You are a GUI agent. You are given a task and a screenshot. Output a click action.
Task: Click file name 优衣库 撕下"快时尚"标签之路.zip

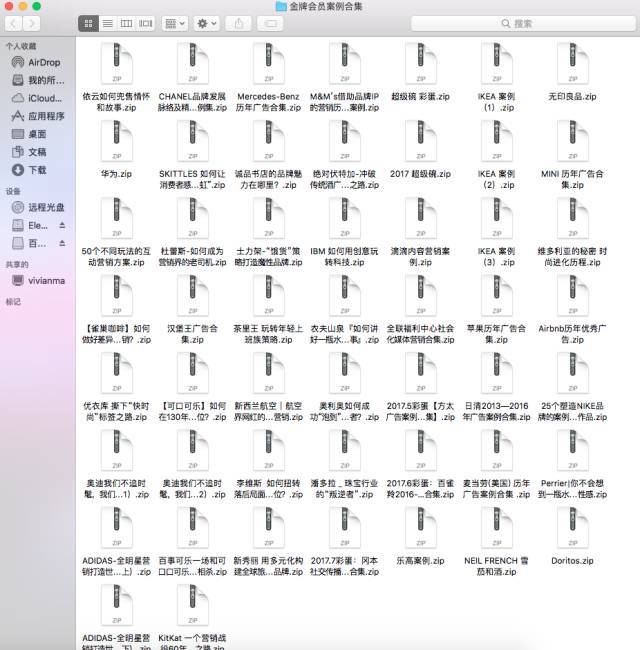point(116,412)
